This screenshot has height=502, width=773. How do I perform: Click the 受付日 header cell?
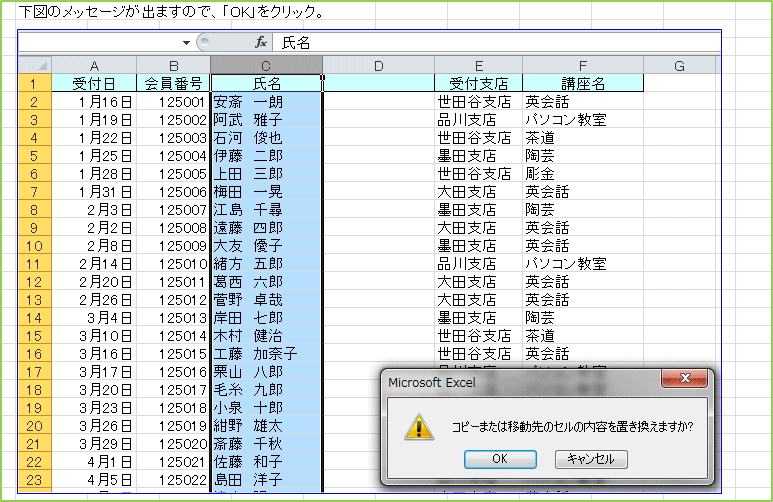pos(94,83)
